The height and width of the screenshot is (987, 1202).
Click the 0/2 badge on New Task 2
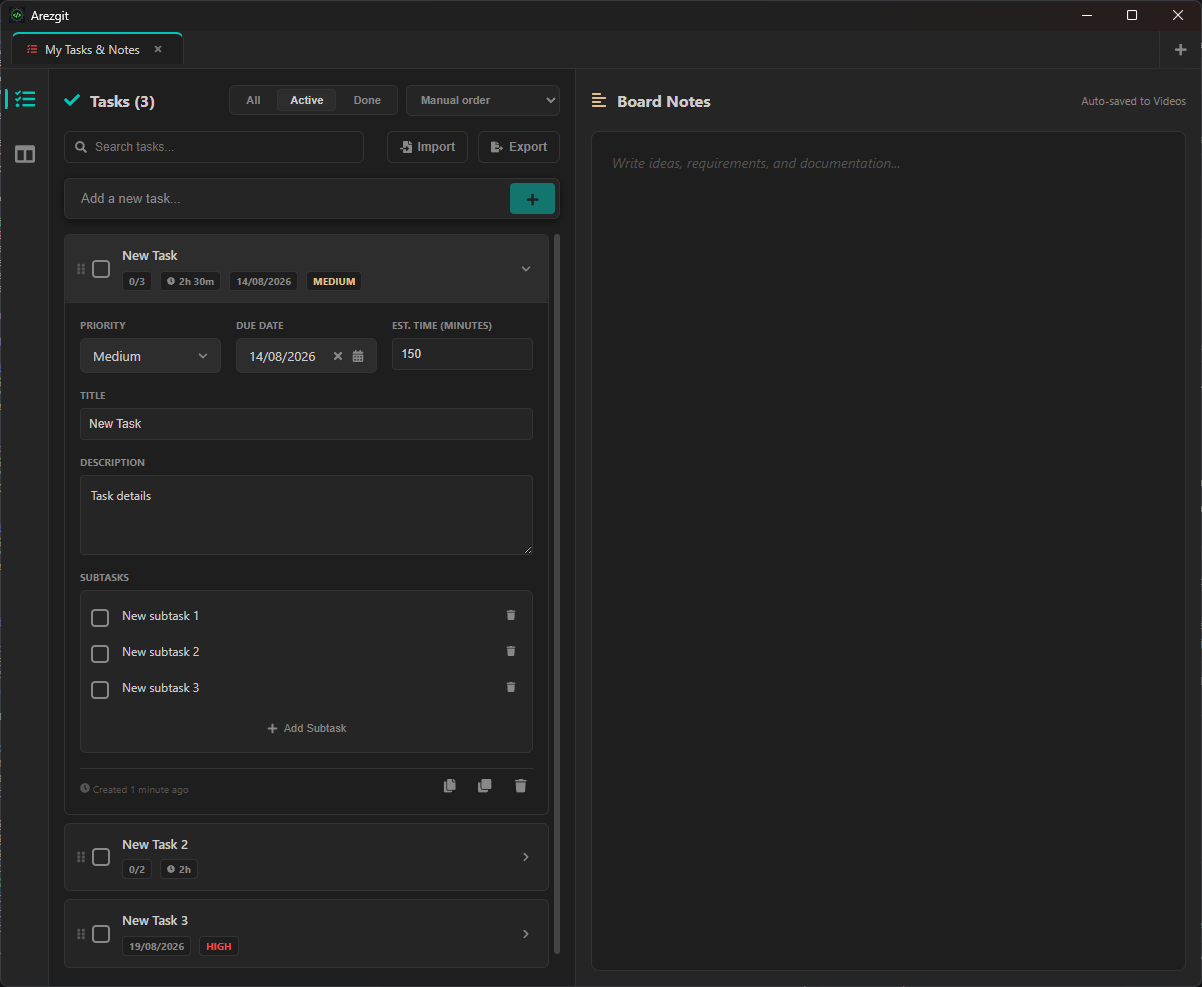(x=137, y=870)
